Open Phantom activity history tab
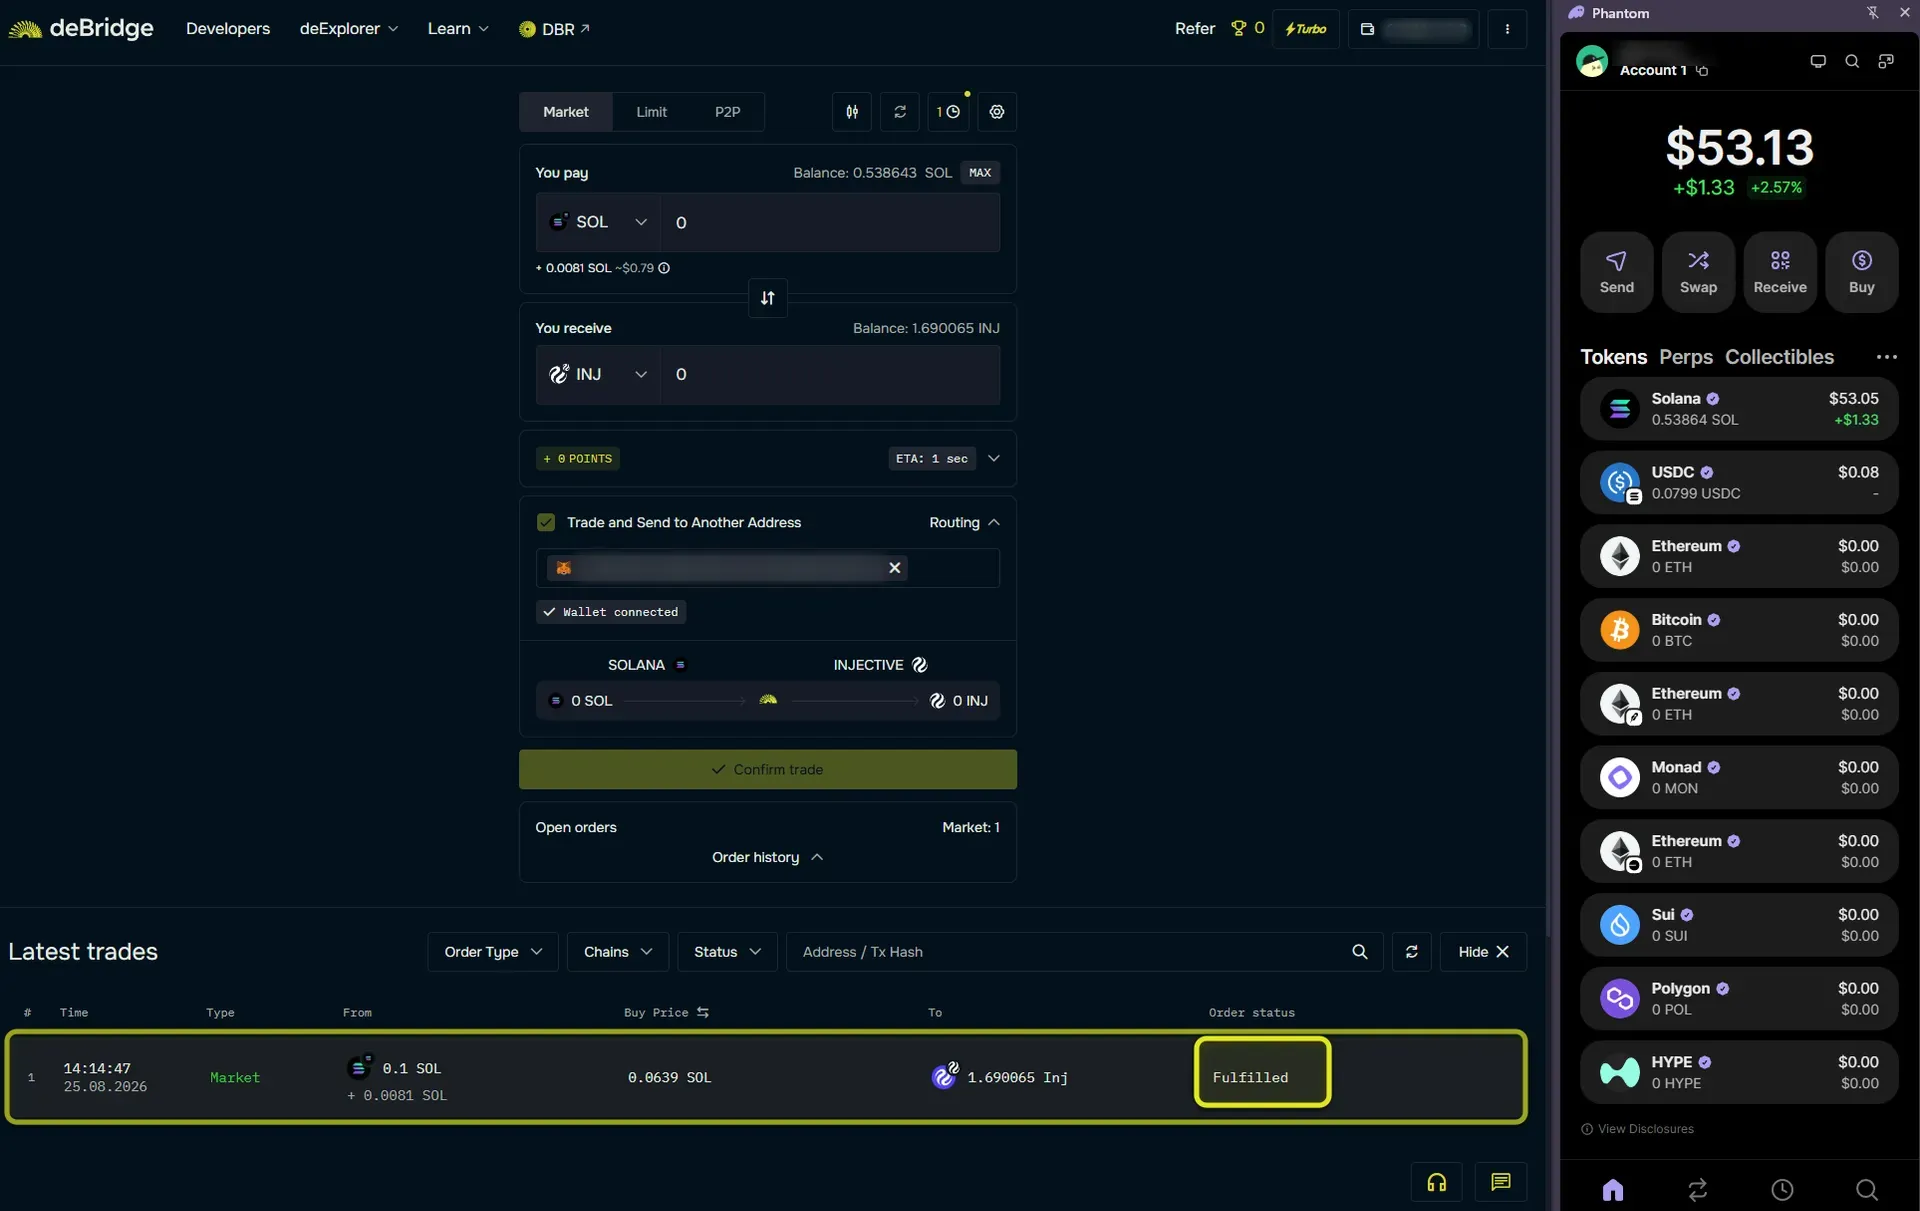Viewport: 1920px width, 1211px height. coord(1782,1189)
